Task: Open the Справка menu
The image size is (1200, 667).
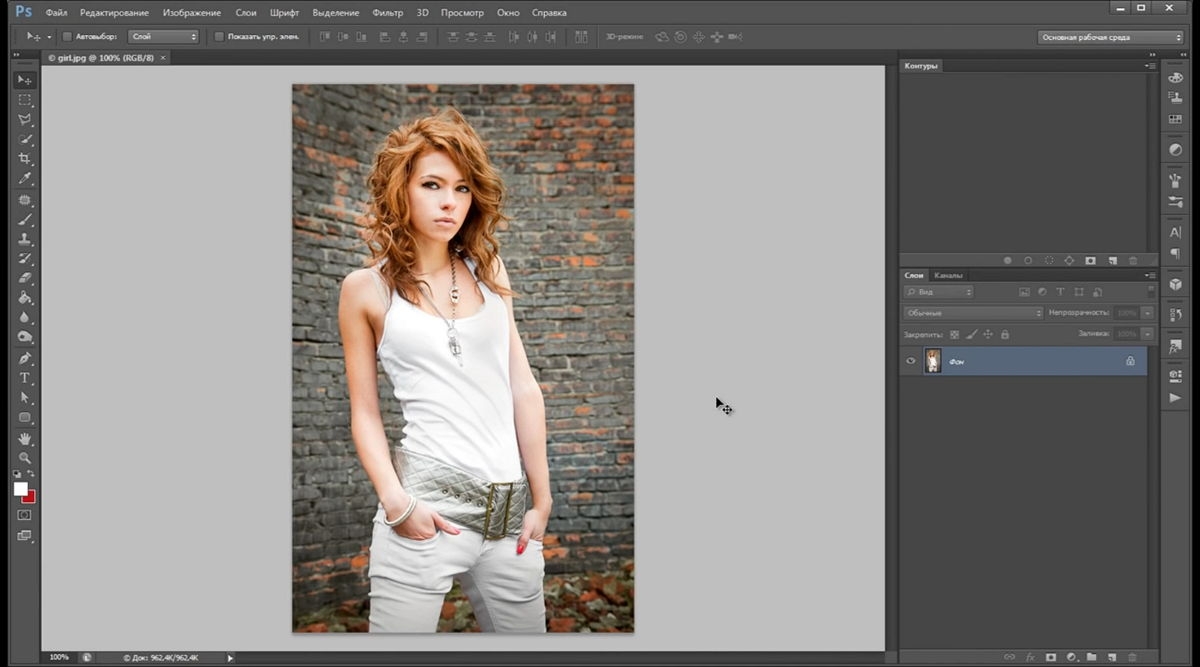Action: pyautogui.click(x=548, y=13)
